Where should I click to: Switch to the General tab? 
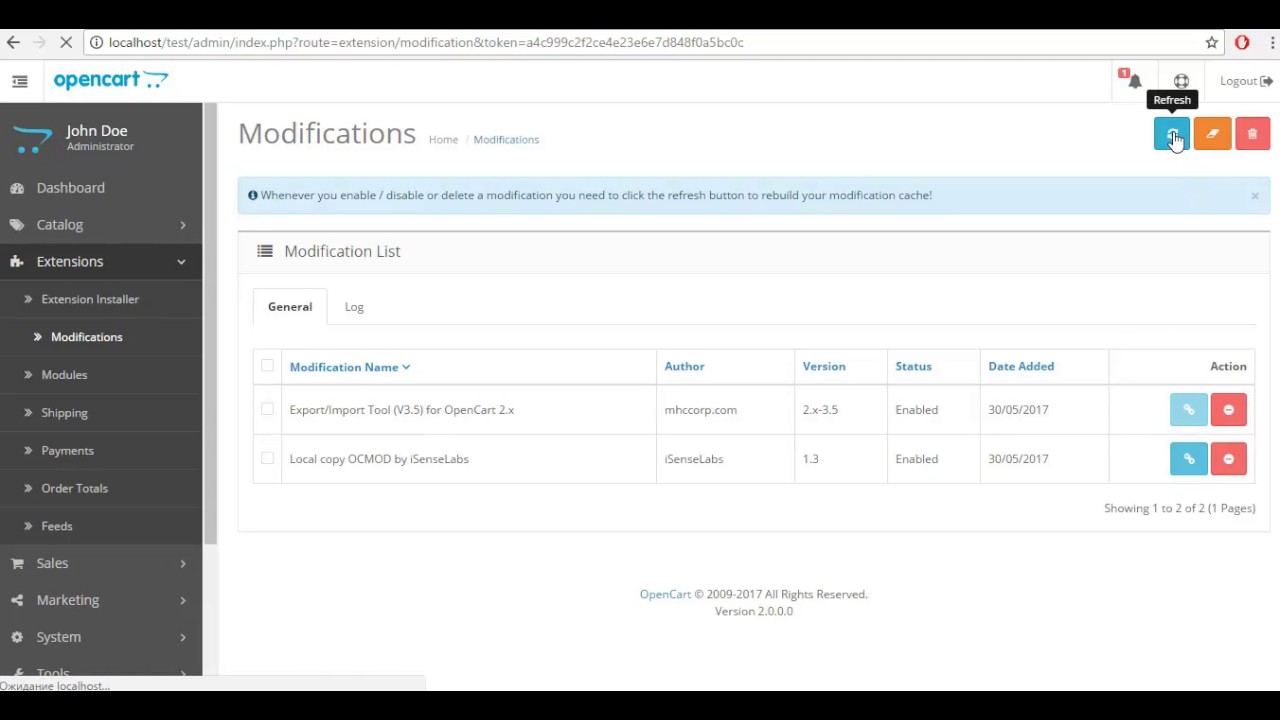point(290,307)
